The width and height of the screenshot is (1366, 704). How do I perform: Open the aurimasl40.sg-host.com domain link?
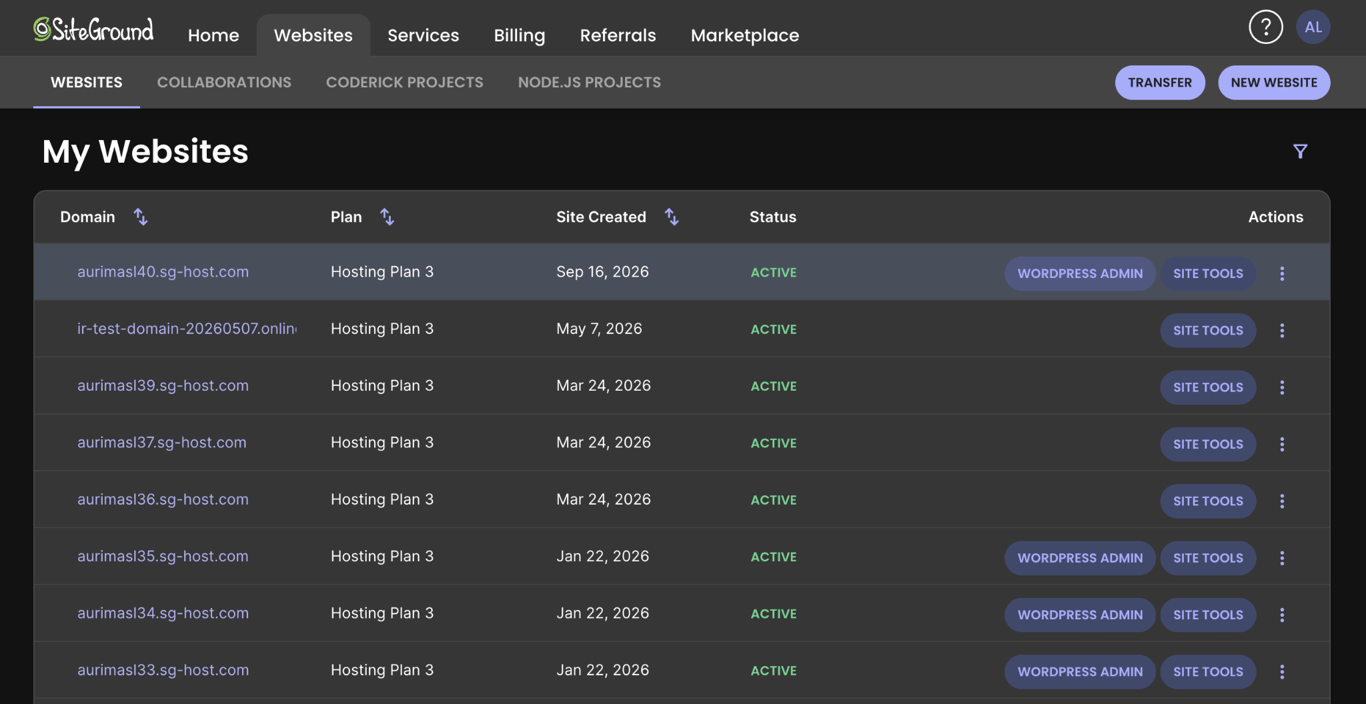click(163, 272)
